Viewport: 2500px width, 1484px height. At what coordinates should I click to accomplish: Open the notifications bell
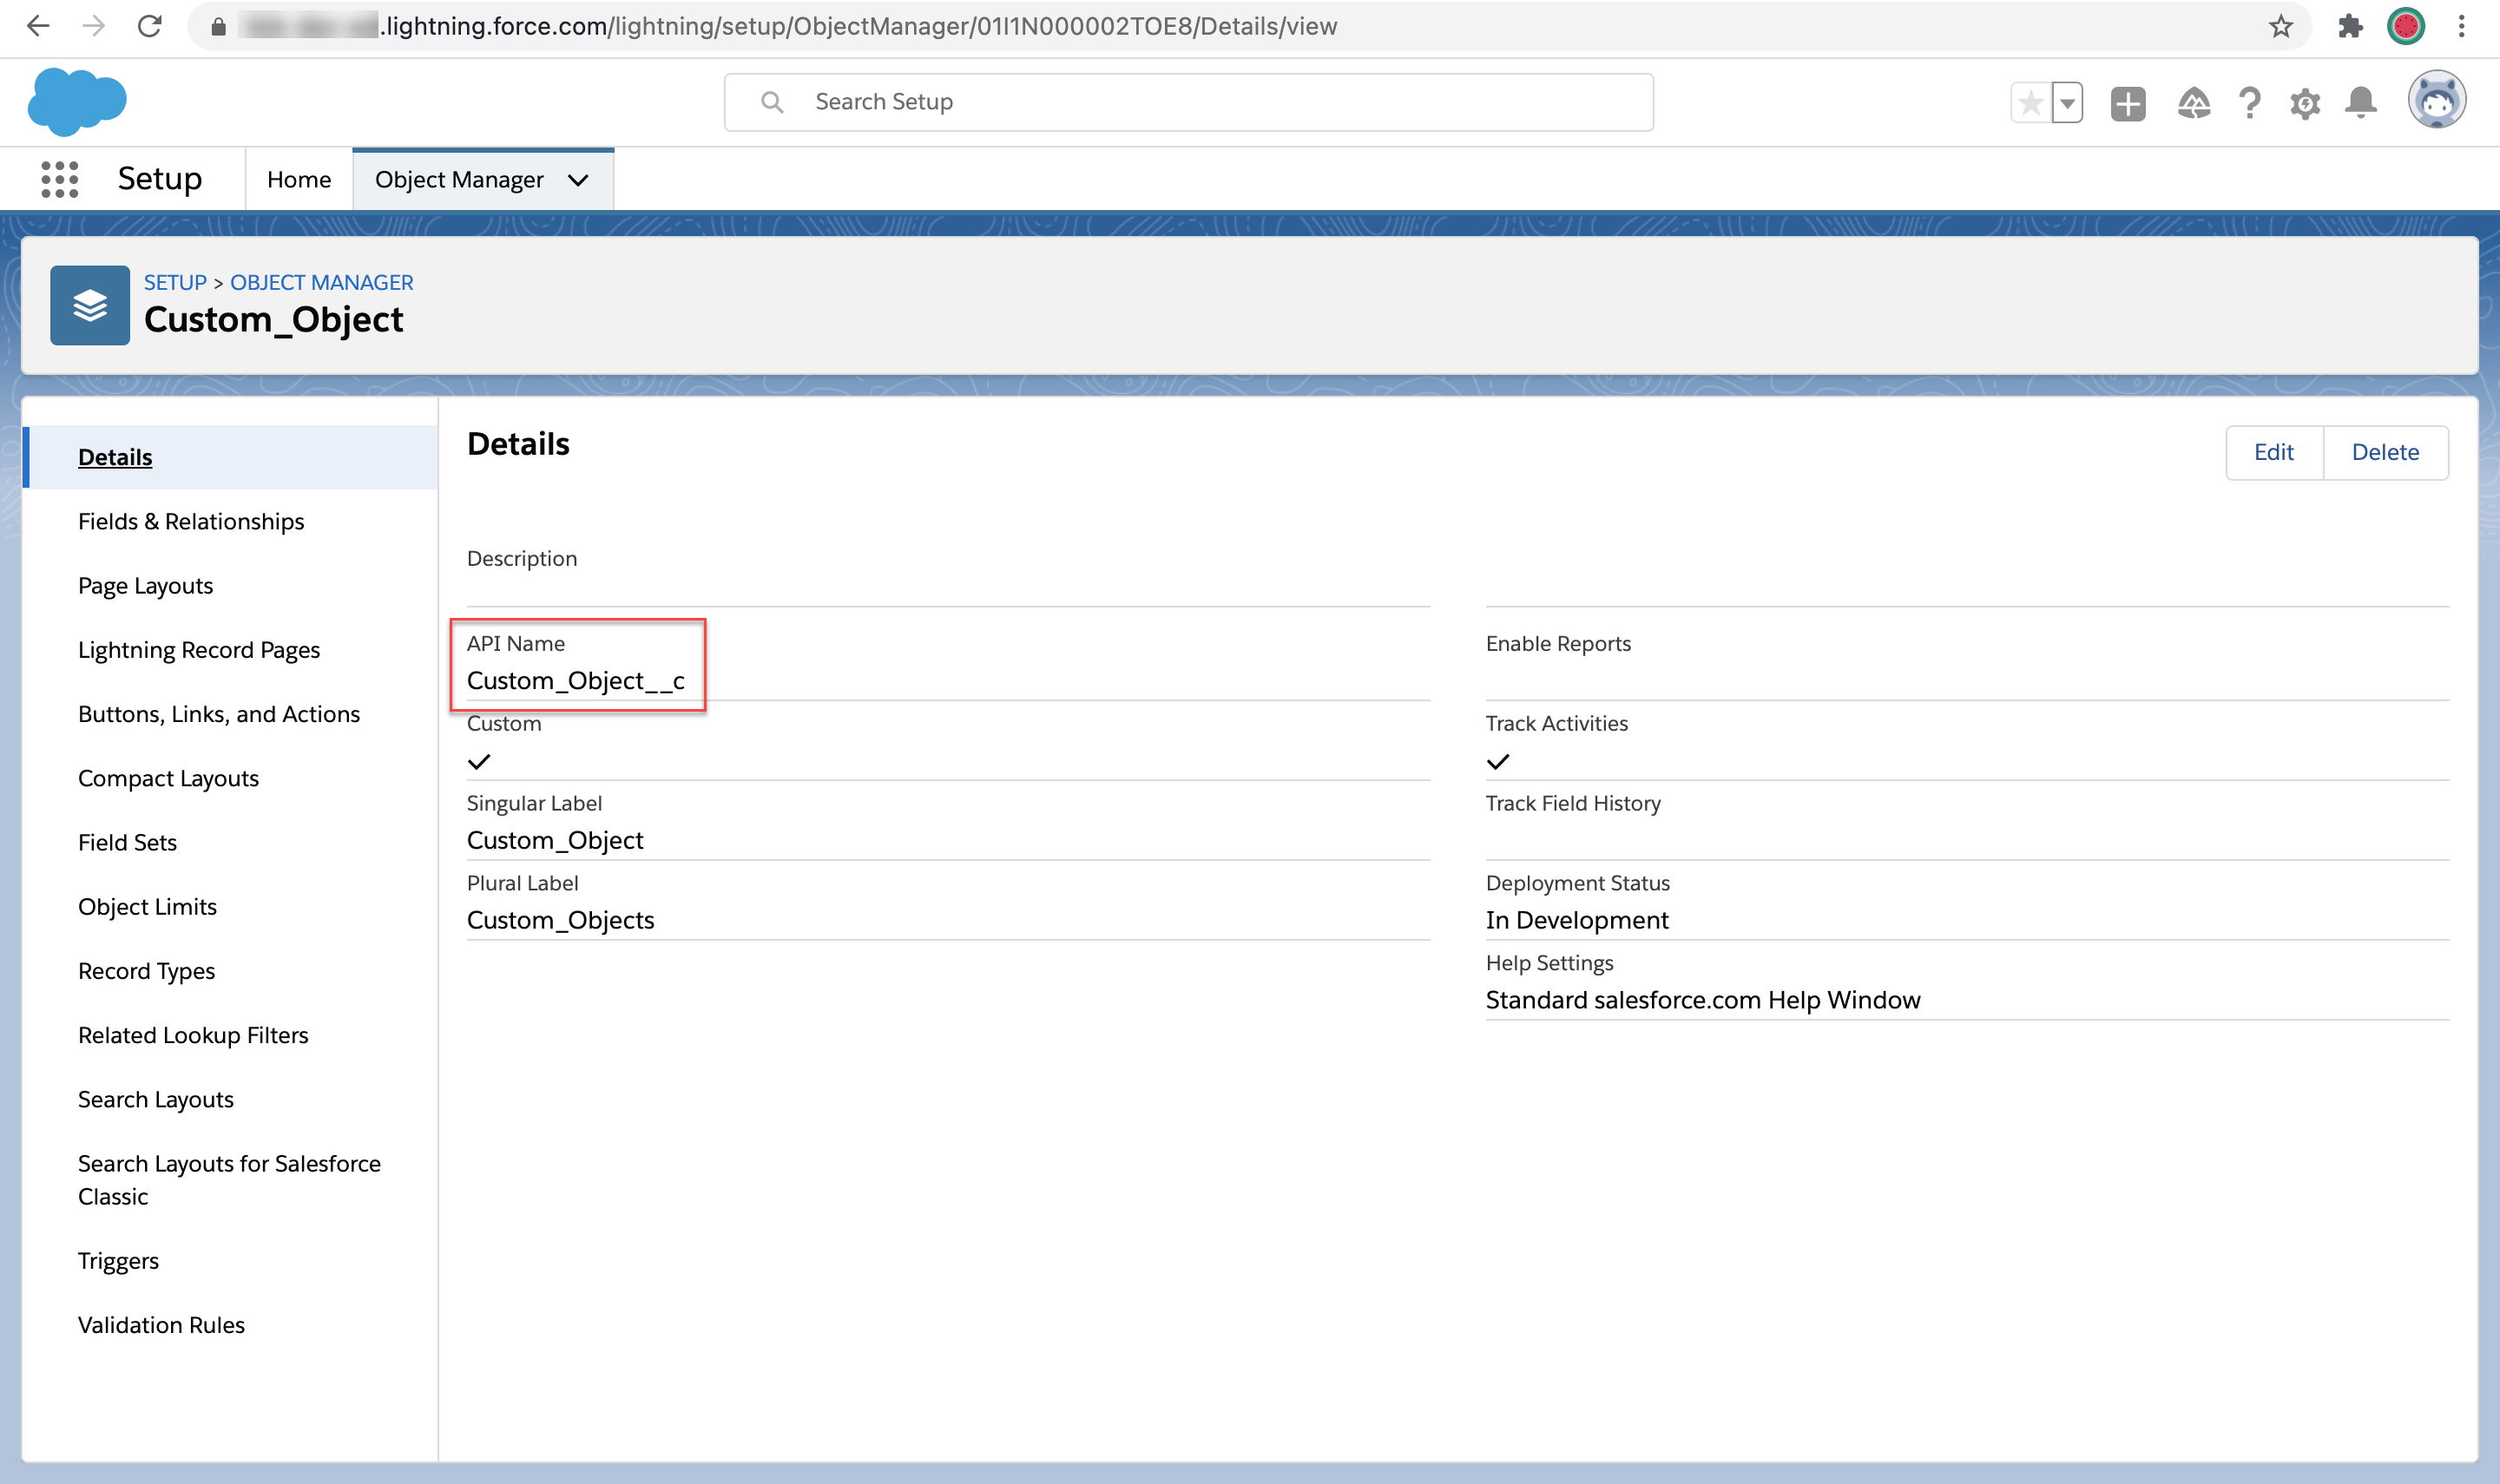coord(2361,103)
